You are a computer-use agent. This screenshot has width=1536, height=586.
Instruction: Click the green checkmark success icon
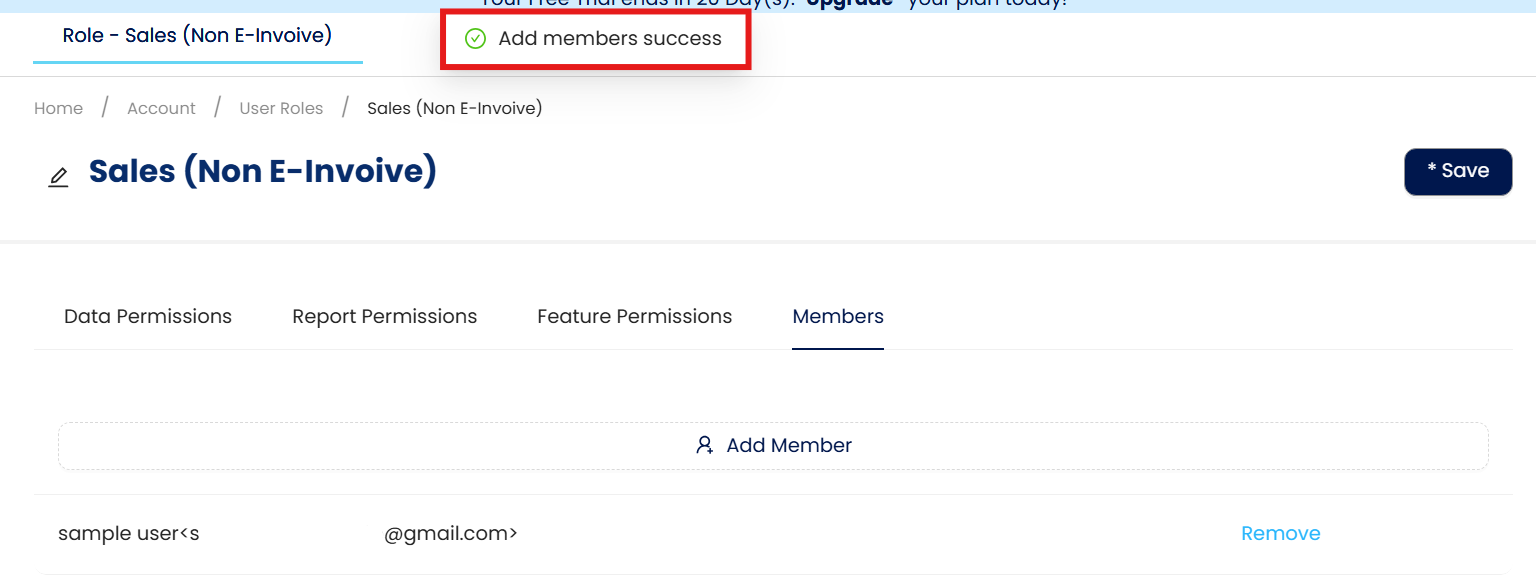coord(476,39)
